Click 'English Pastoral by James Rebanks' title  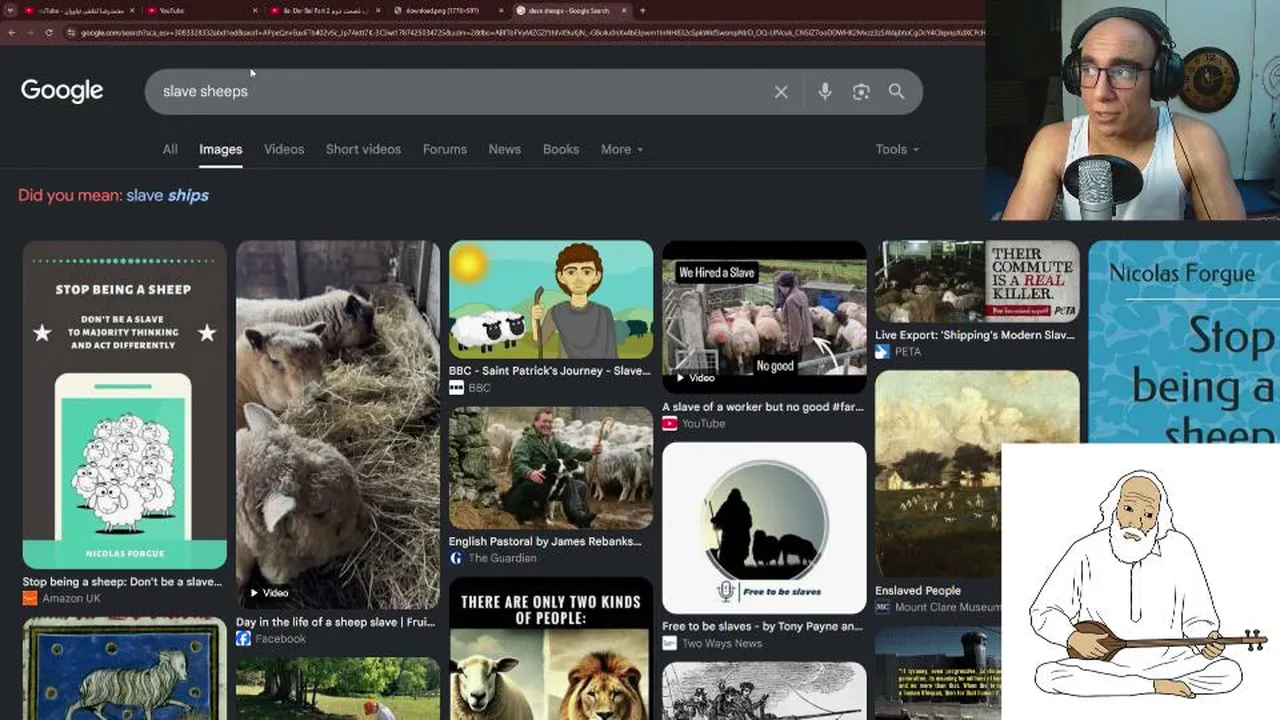[x=545, y=542]
